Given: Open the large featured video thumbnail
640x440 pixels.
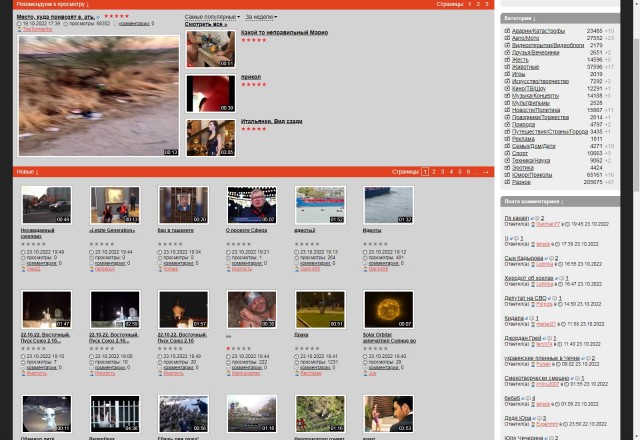Looking at the screenshot, I should 98,97.
